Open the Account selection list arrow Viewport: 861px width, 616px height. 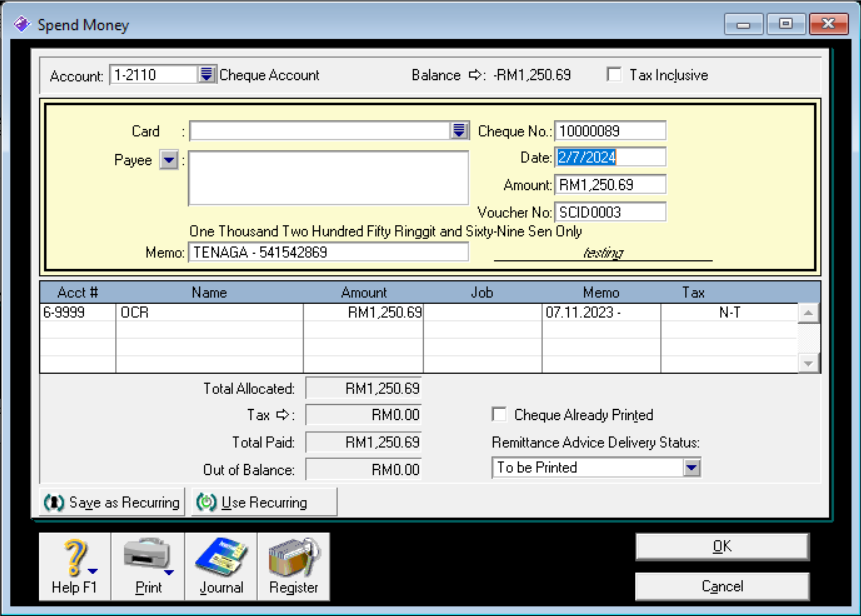(x=207, y=75)
